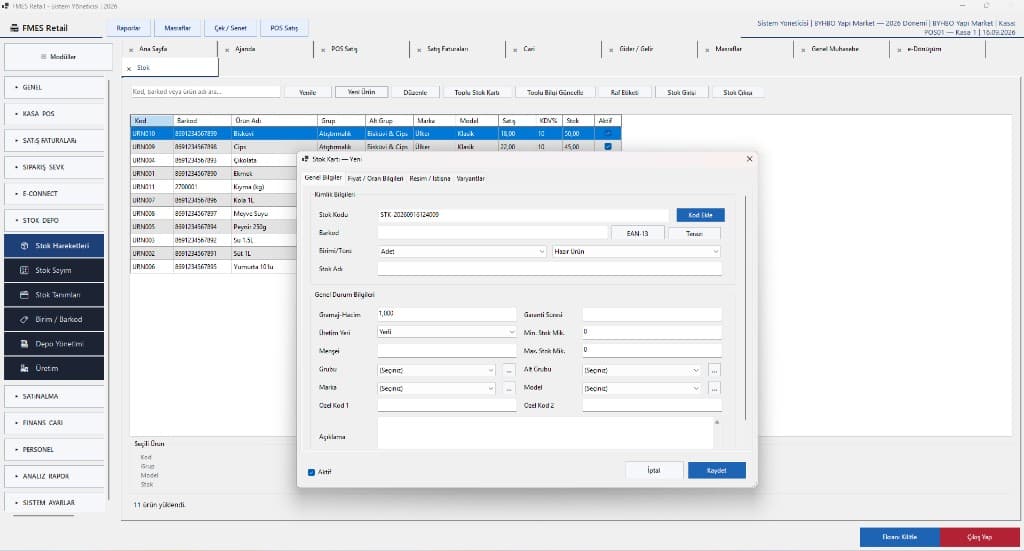Open the Marka selection dropdown
Screen dimensions: 1024x551
tap(436, 388)
